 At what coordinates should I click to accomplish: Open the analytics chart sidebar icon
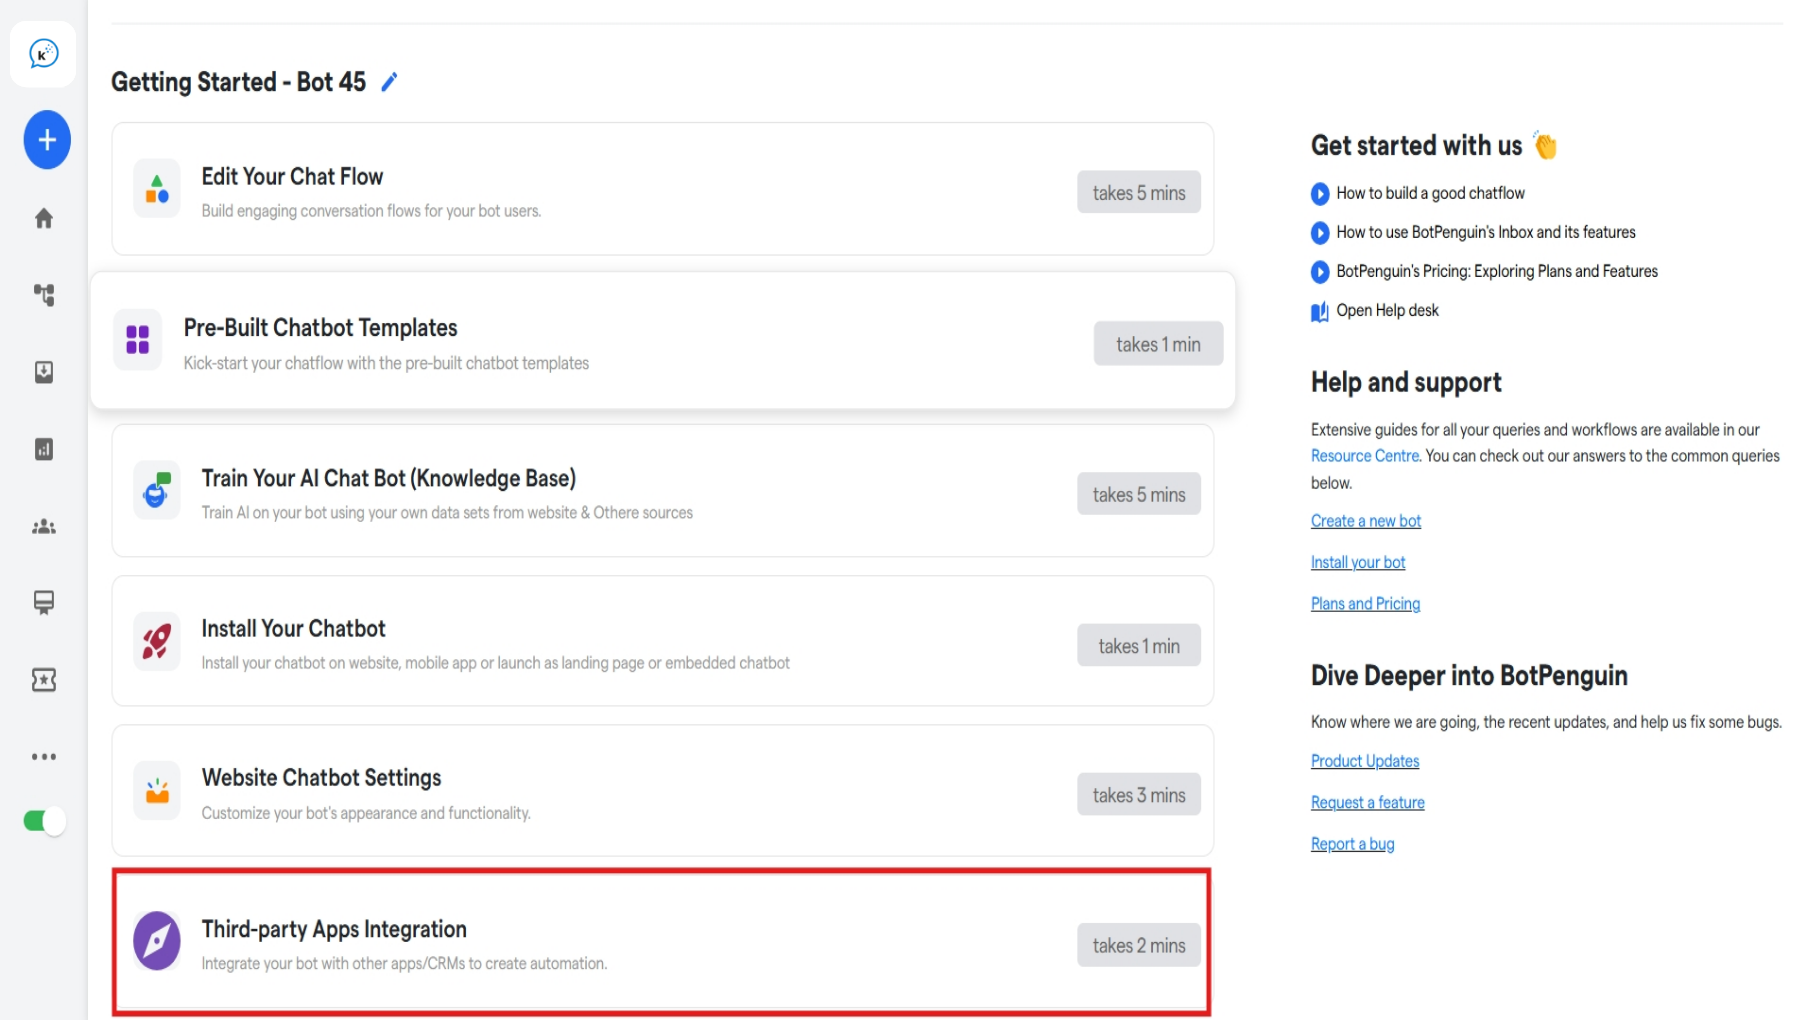[x=44, y=449]
